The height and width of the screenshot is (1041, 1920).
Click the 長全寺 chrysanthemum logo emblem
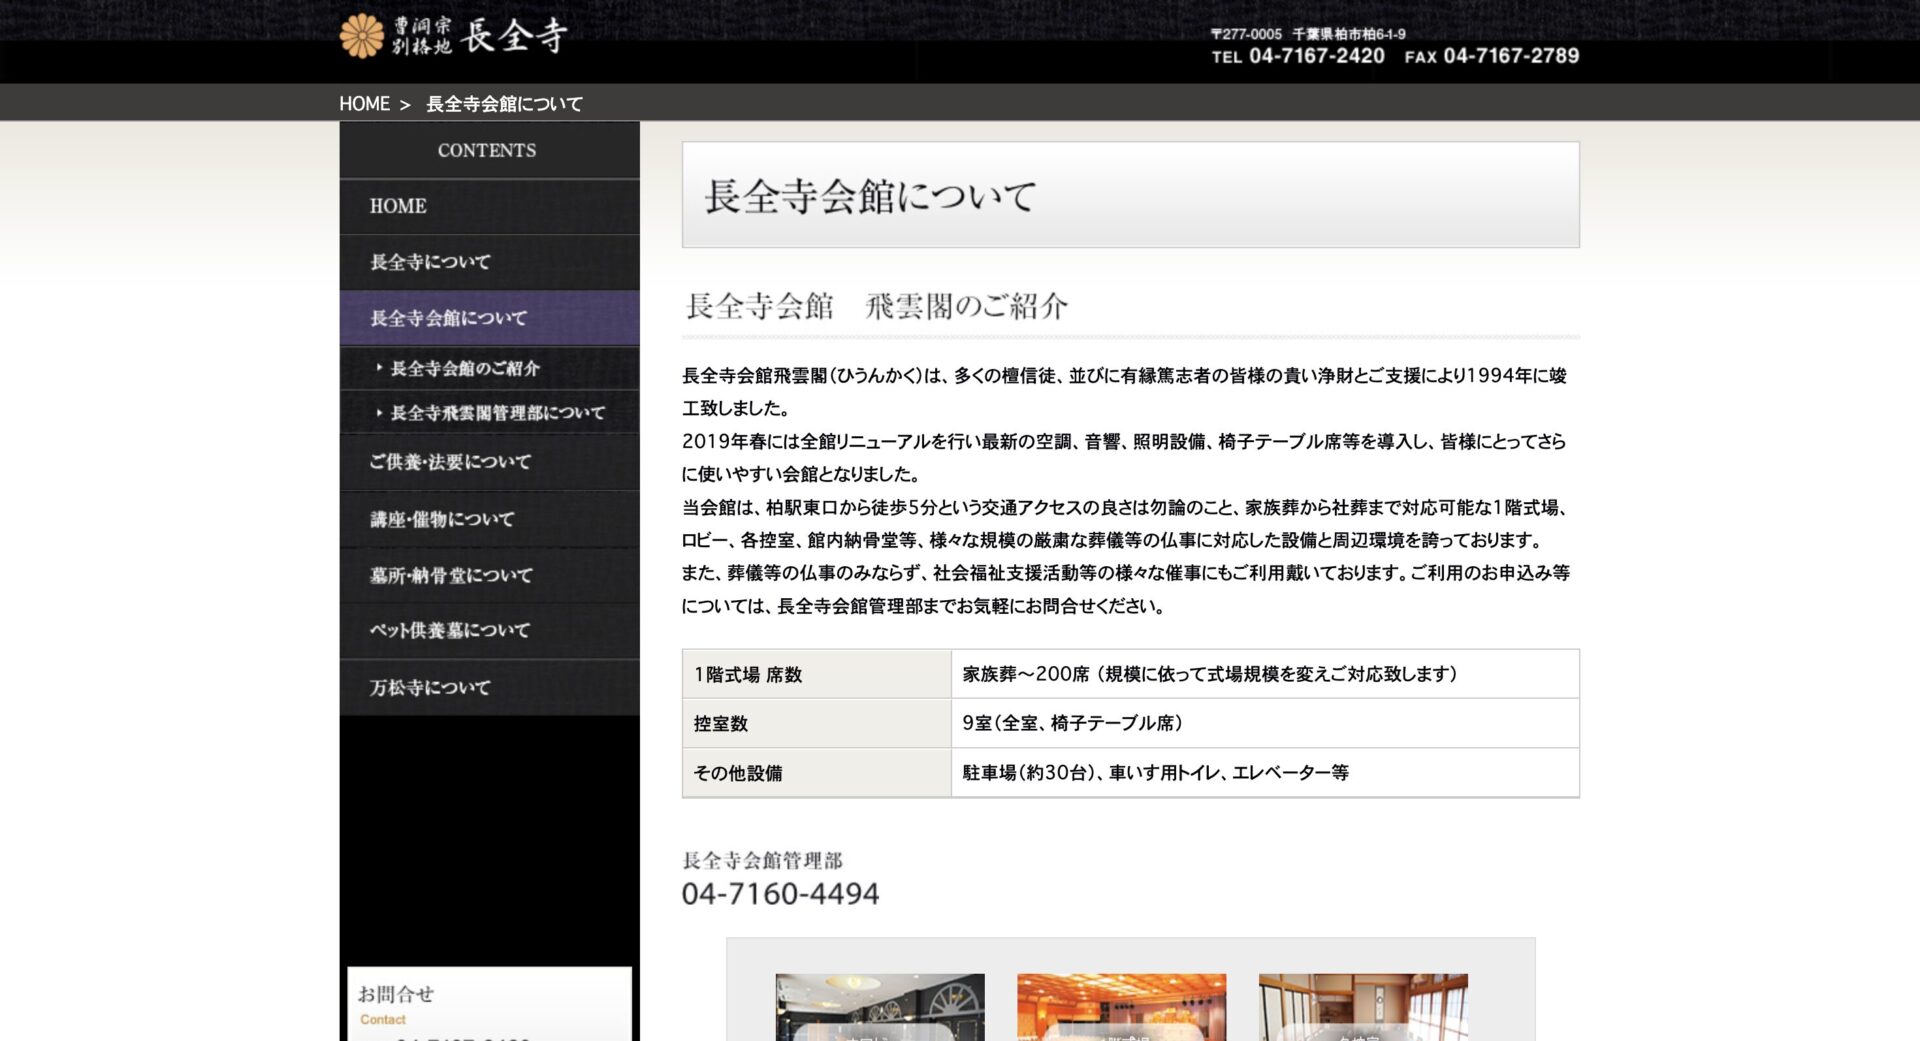tap(361, 36)
